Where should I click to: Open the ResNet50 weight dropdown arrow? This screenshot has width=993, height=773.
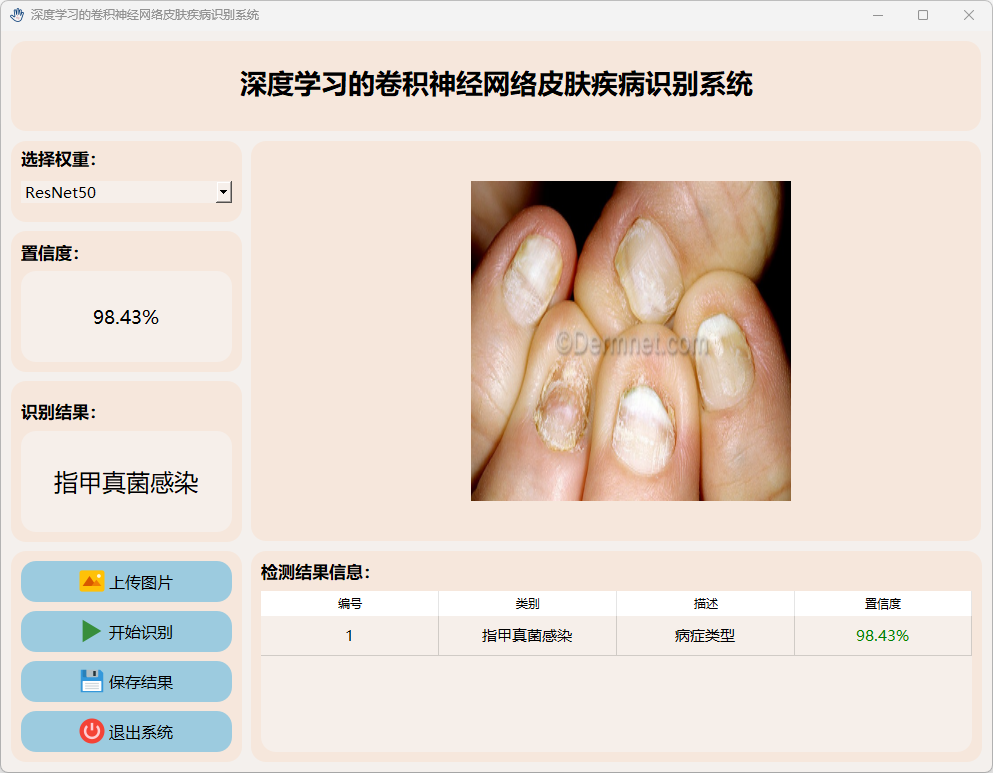(223, 192)
